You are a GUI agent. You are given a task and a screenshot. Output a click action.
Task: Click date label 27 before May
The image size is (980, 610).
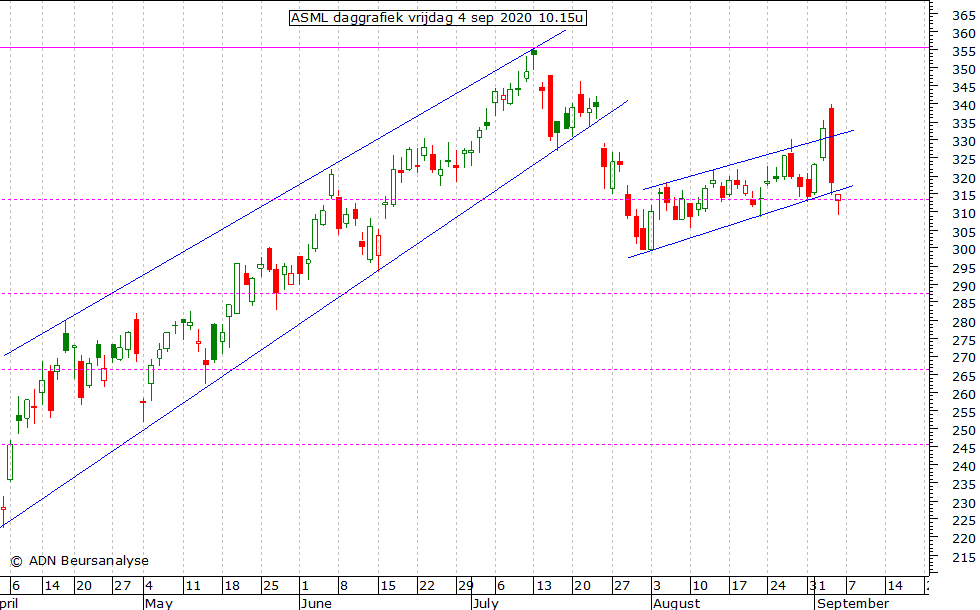122,586
